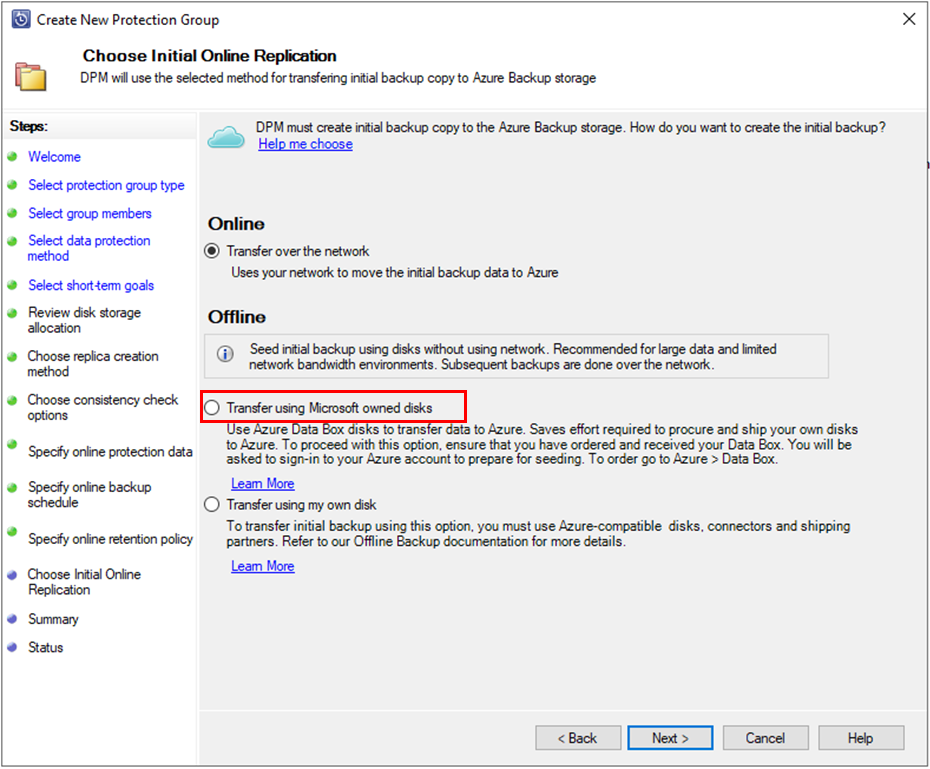Go to Select data protection method step

tap(89, 248)
